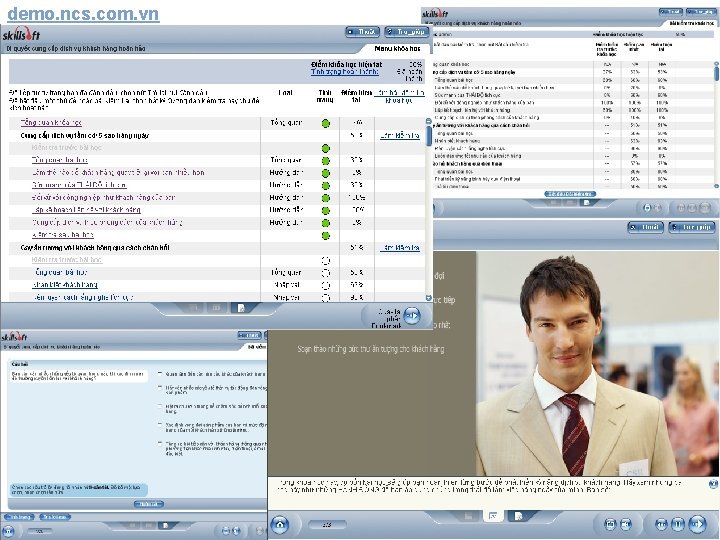The image size is (720, 540).
Task: Click the Cung cấp dịch vụ tầm cỡ 5 sao heading
Action: coord(85,135)
